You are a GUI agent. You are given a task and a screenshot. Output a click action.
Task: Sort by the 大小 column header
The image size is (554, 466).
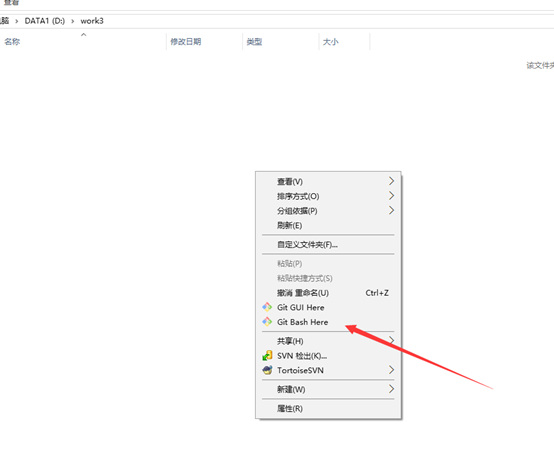point(344,42)
